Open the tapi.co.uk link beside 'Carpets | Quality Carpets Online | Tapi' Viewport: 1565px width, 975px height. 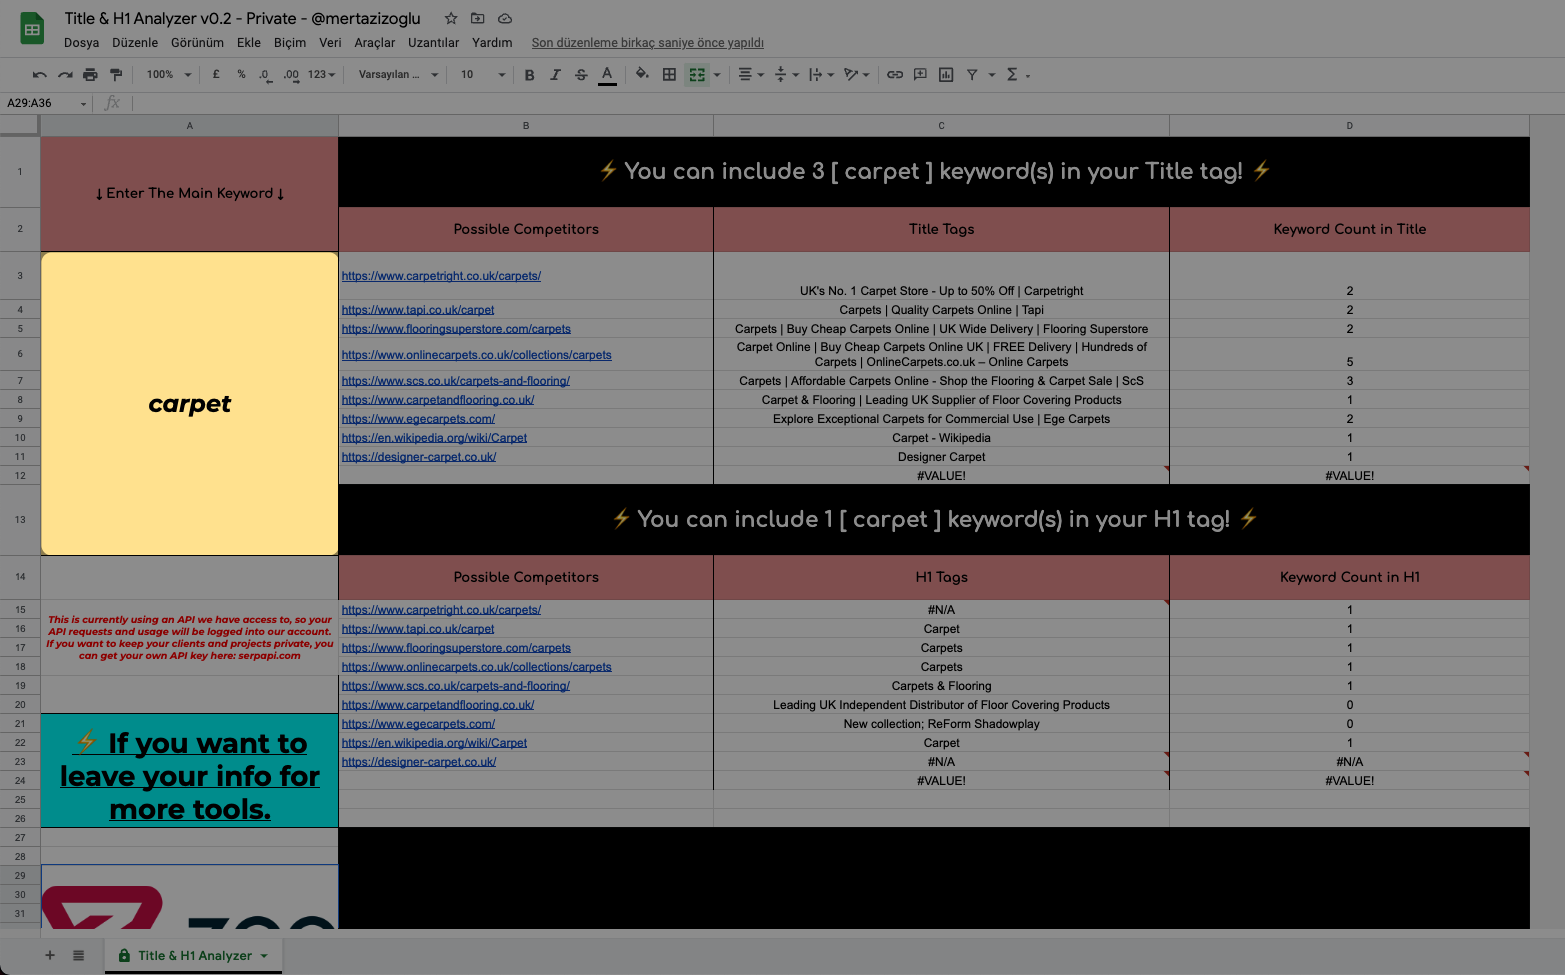(418, 310)
